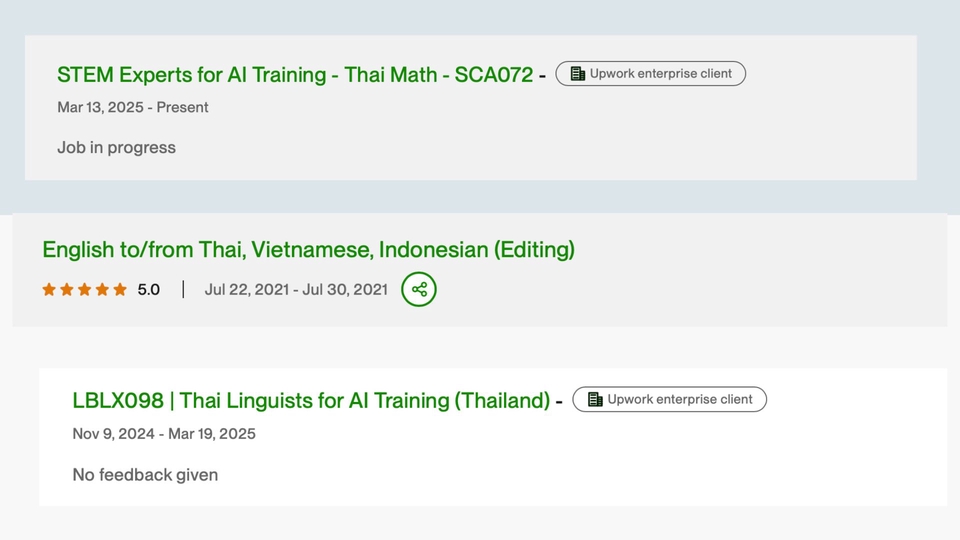Select the fourth orange rating star
960x540 pixels.
click(x=102, y=290)
